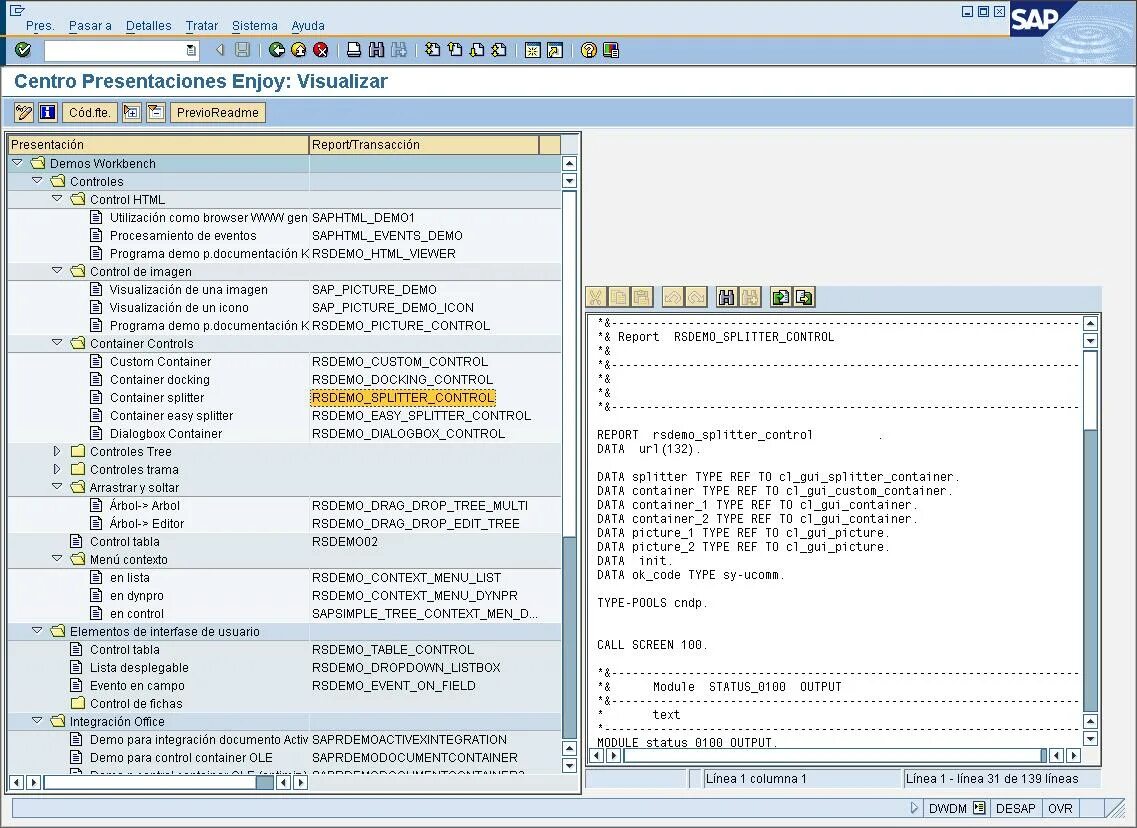The image size is (1137, 828).
Task: Click RSDEMO_EASY_SPLITTER_CONTROL report name
Action: (x=421, y=415)
